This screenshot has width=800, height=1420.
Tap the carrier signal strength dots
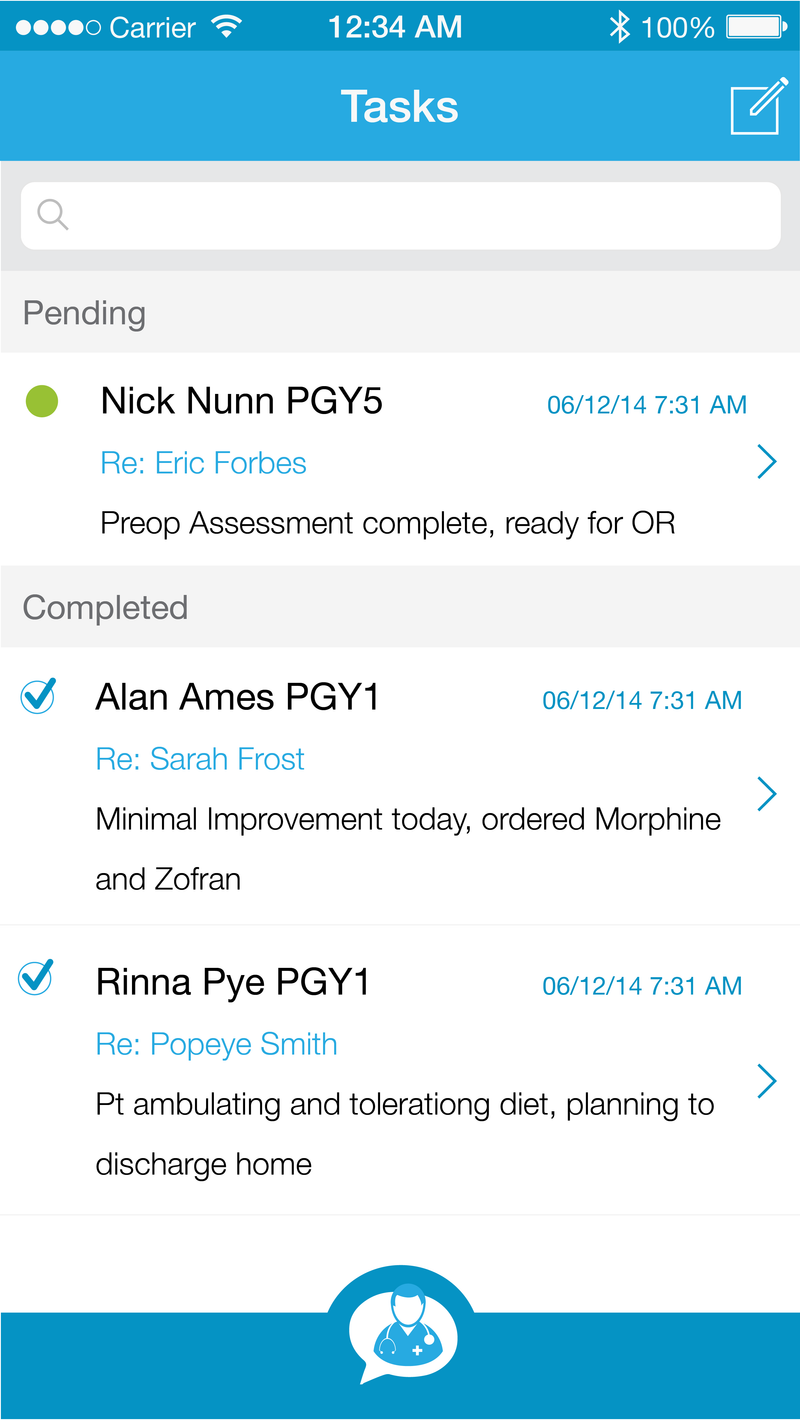[x=58, y=27]
